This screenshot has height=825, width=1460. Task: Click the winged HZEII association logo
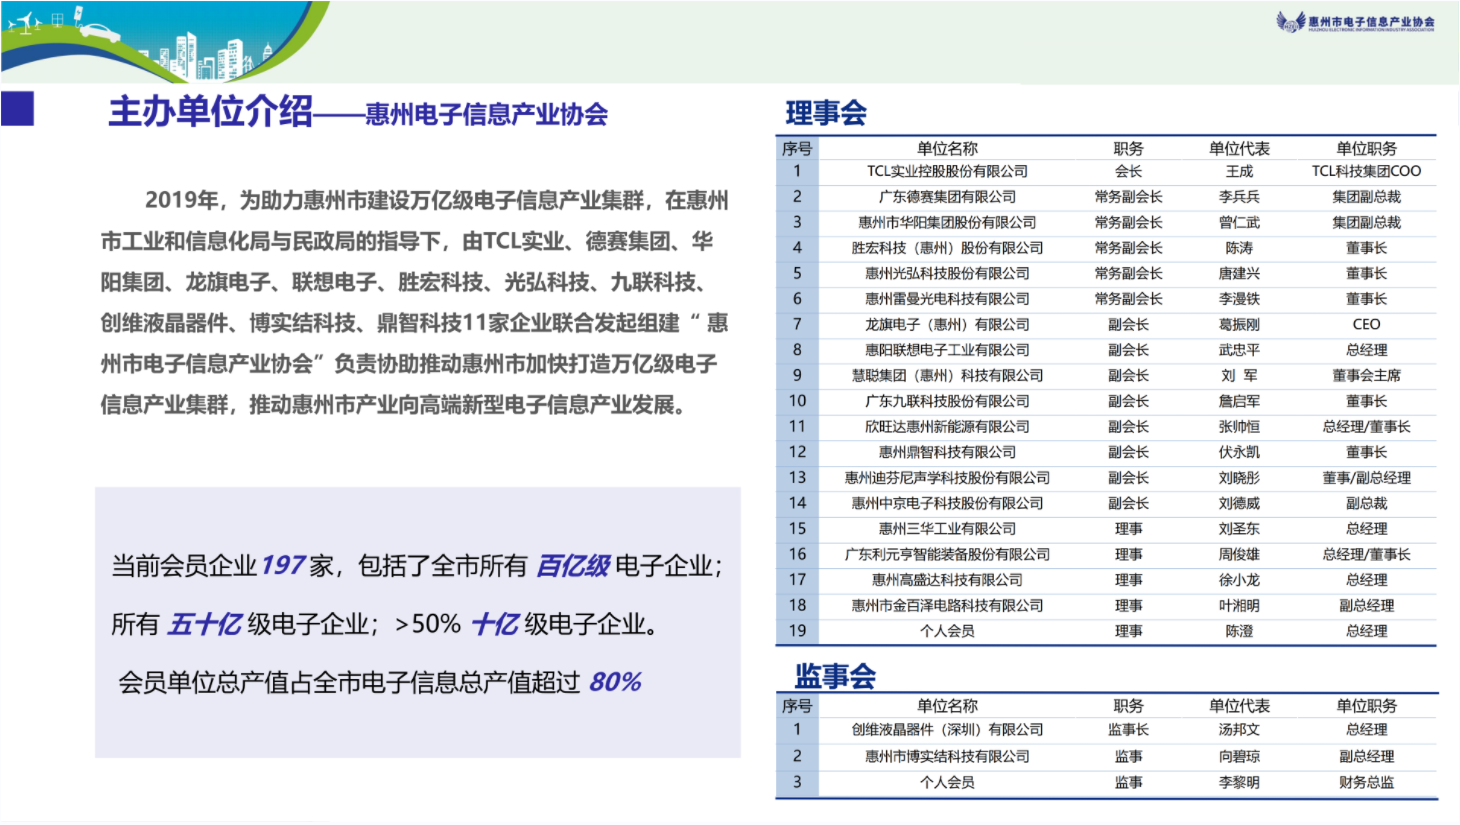click(x=1357, y=23)
